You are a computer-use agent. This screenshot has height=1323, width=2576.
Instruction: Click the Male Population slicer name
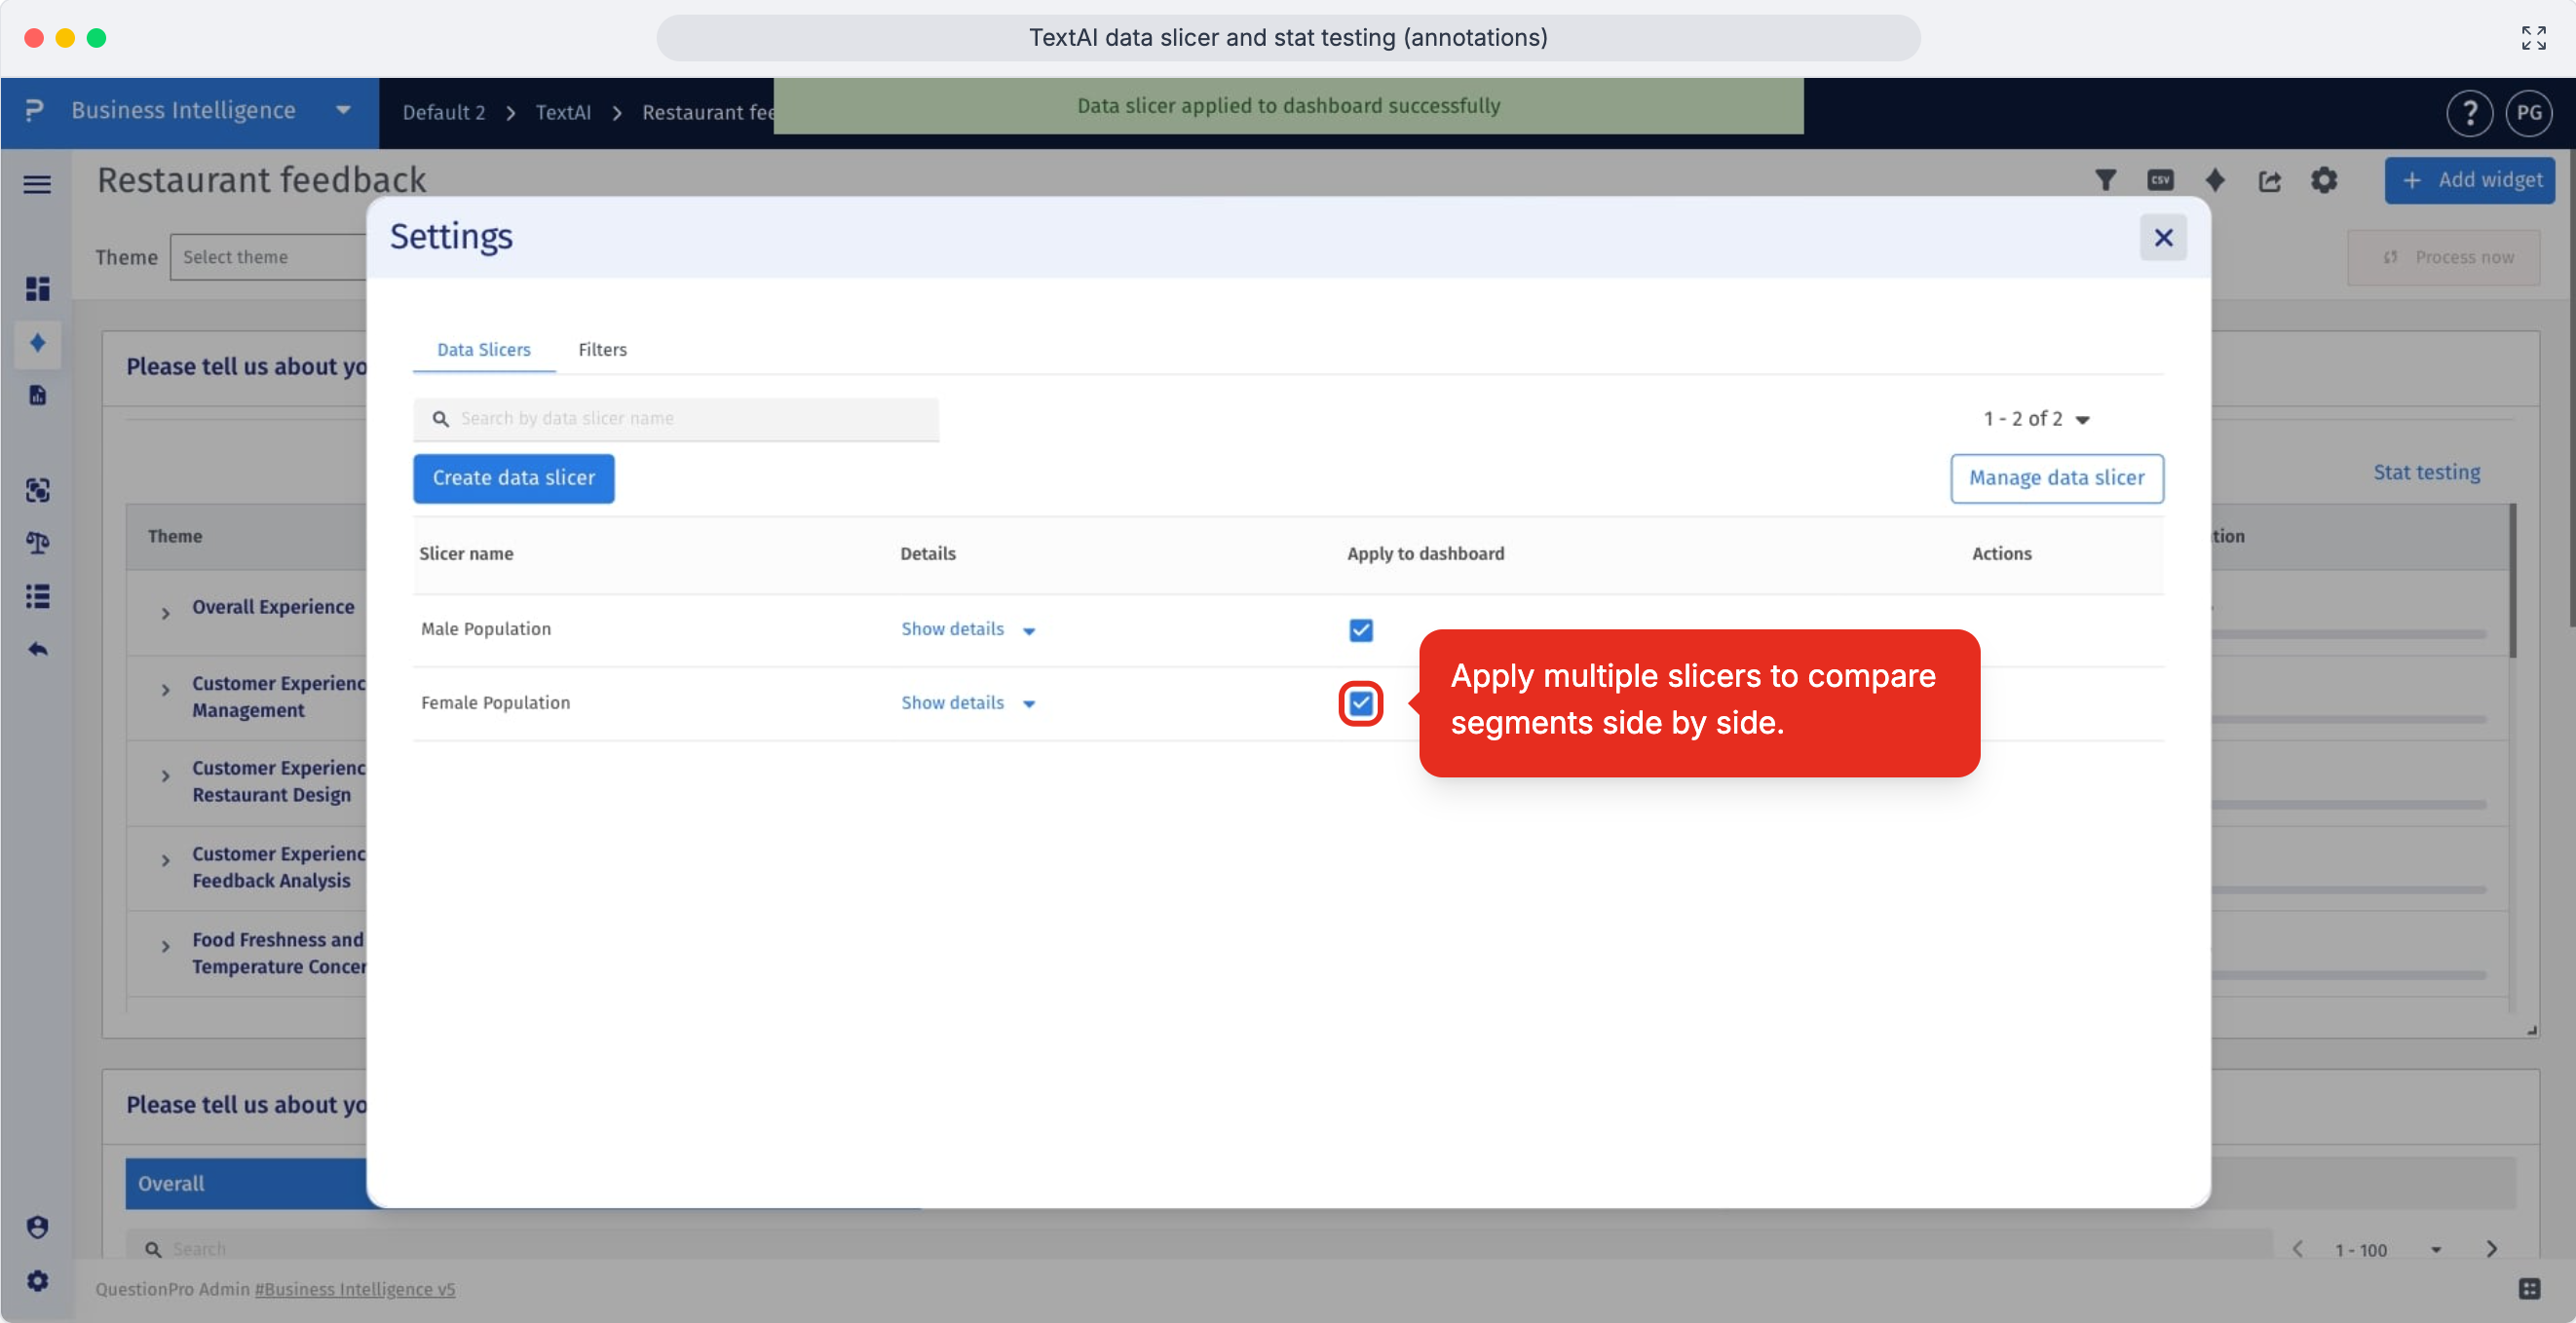tap(486, 629)
